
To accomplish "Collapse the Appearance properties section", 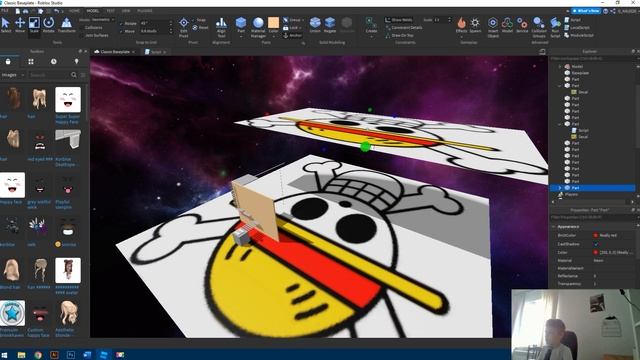I will point(554,227).
